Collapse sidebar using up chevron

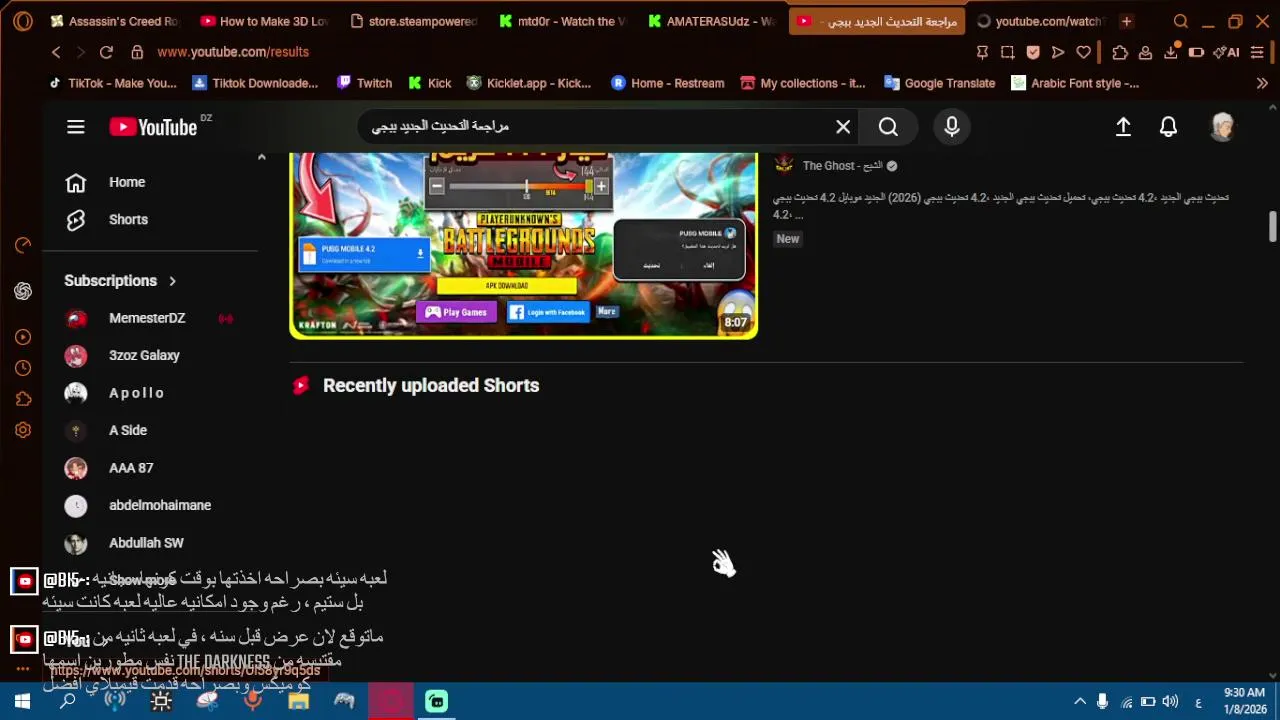pos(261,157)
